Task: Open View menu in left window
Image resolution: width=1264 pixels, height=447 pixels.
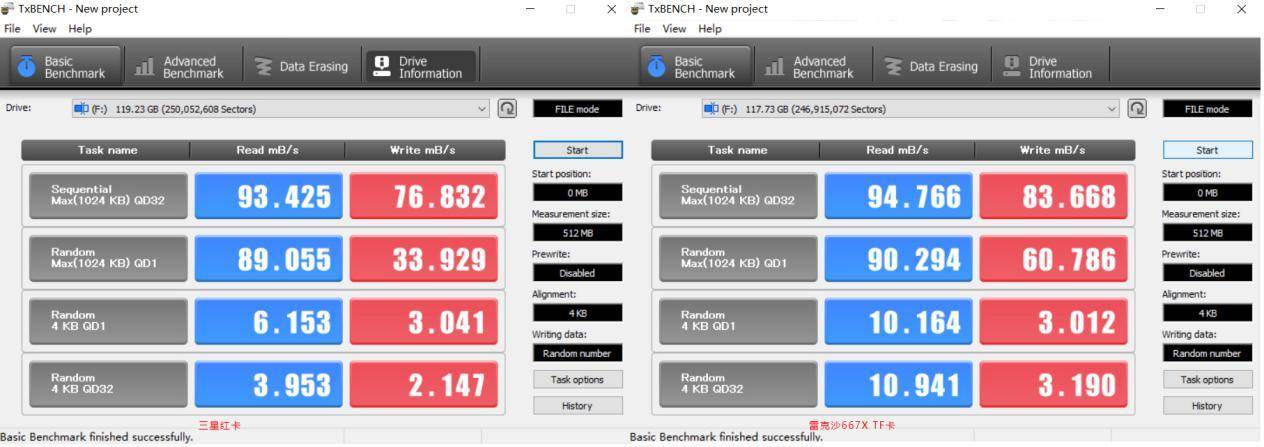Action: [x=45, y=28]
